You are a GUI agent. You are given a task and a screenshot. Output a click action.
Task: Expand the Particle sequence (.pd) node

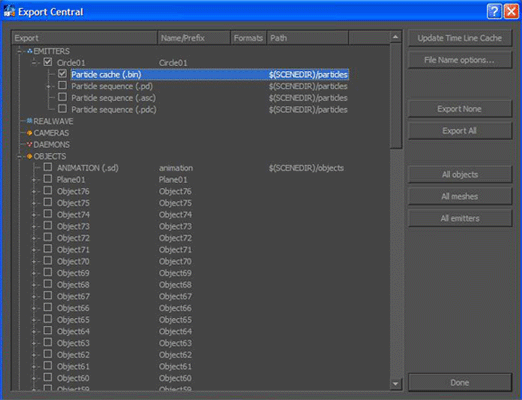pos(48,86)
